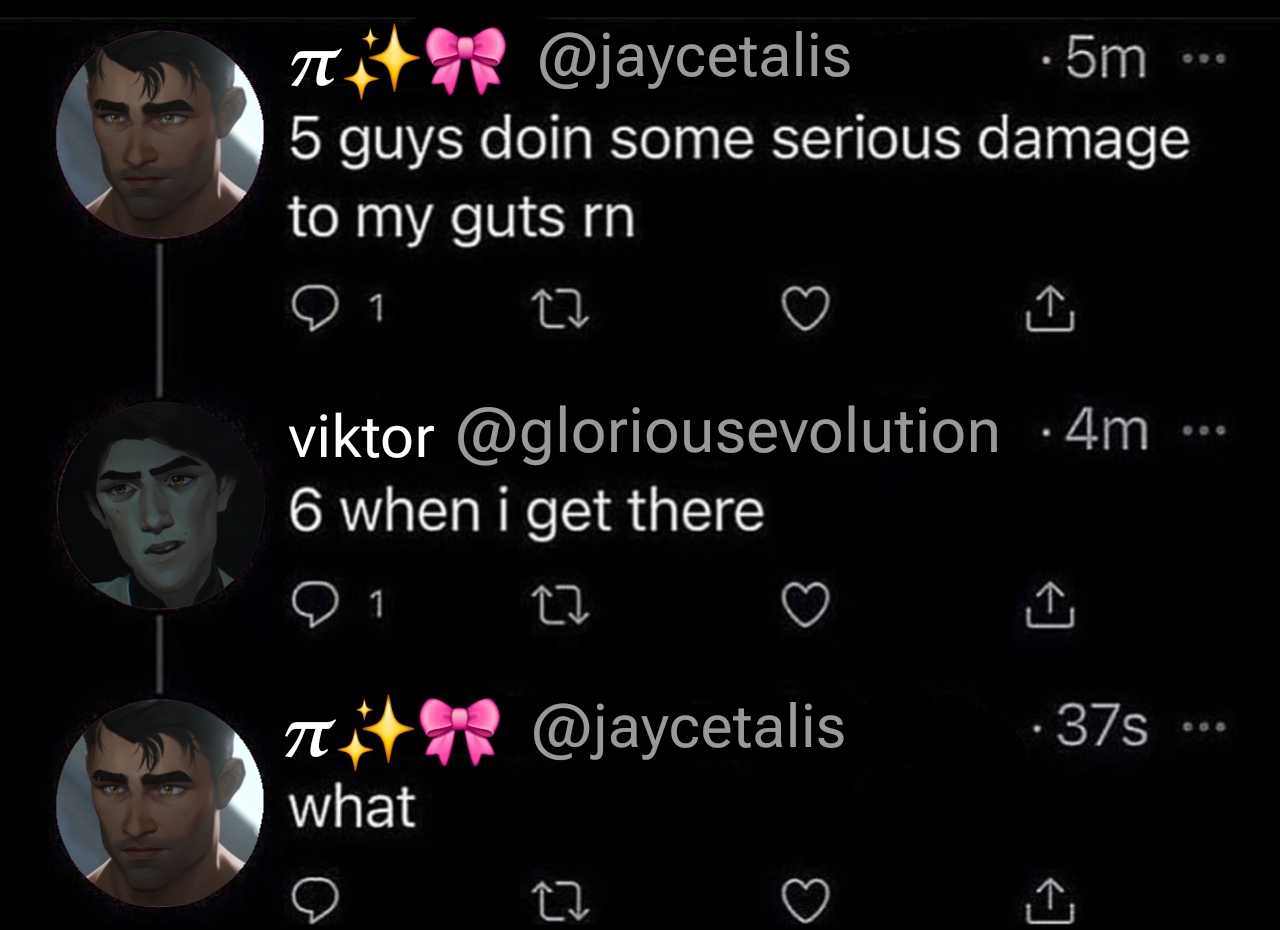Share the 'what' tweet
Viewport: 1280px width, 930px height.
[x=1050, y=898]
